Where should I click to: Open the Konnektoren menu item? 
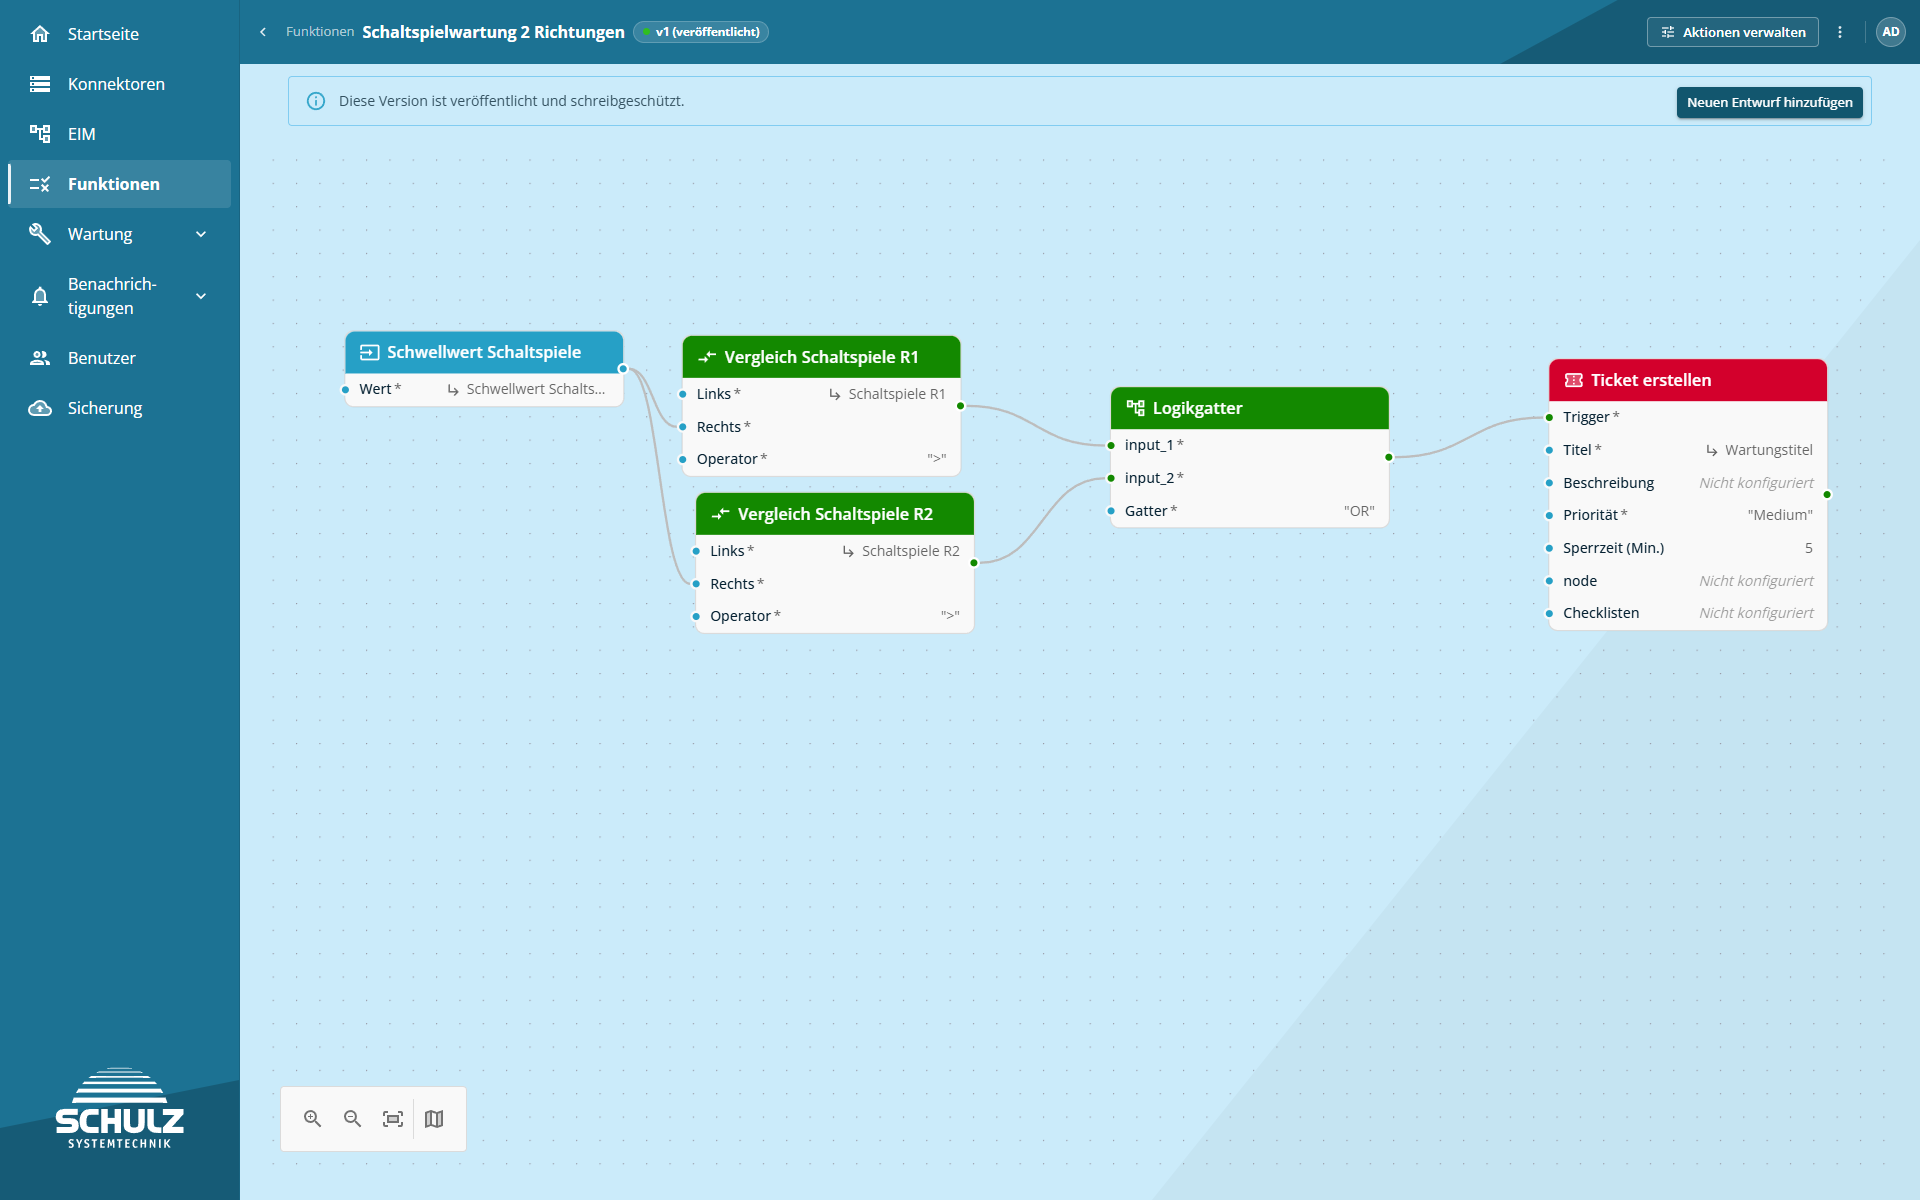[x=120, y=84]
